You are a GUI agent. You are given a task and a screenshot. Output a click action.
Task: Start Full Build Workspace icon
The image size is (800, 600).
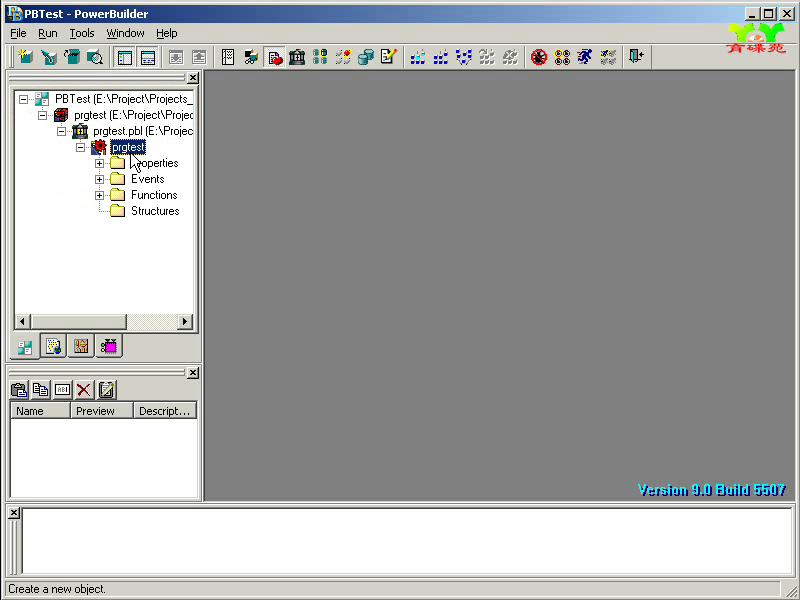point(441,57)
